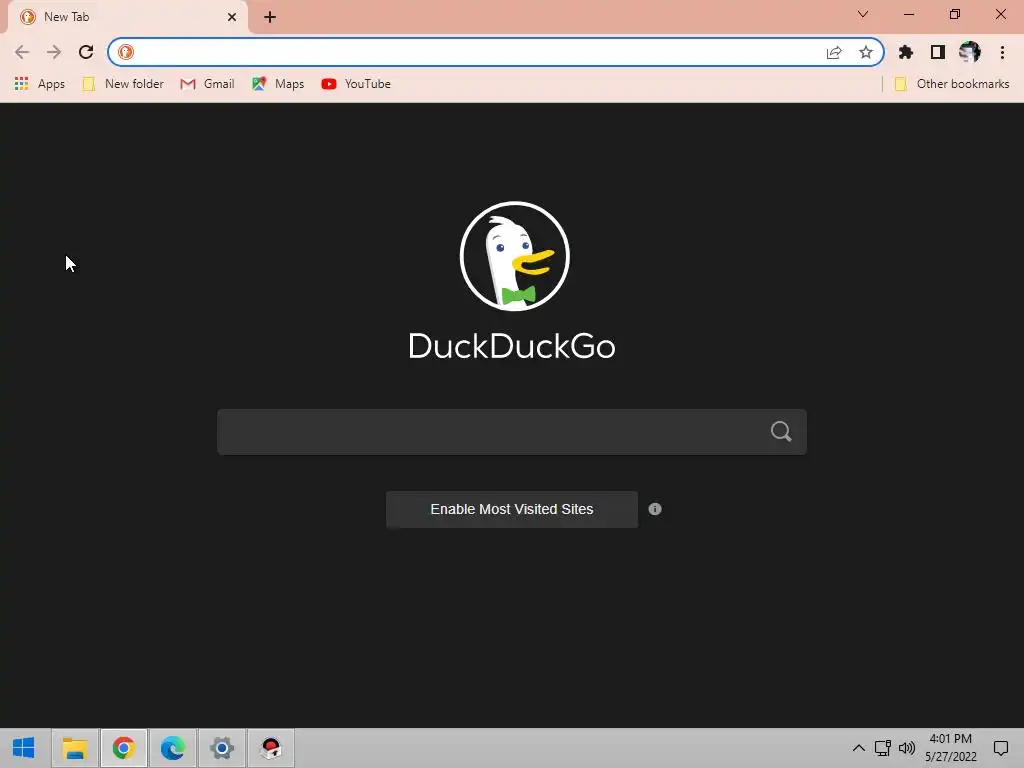Click the browser forward arrow

tap(54, 52)
